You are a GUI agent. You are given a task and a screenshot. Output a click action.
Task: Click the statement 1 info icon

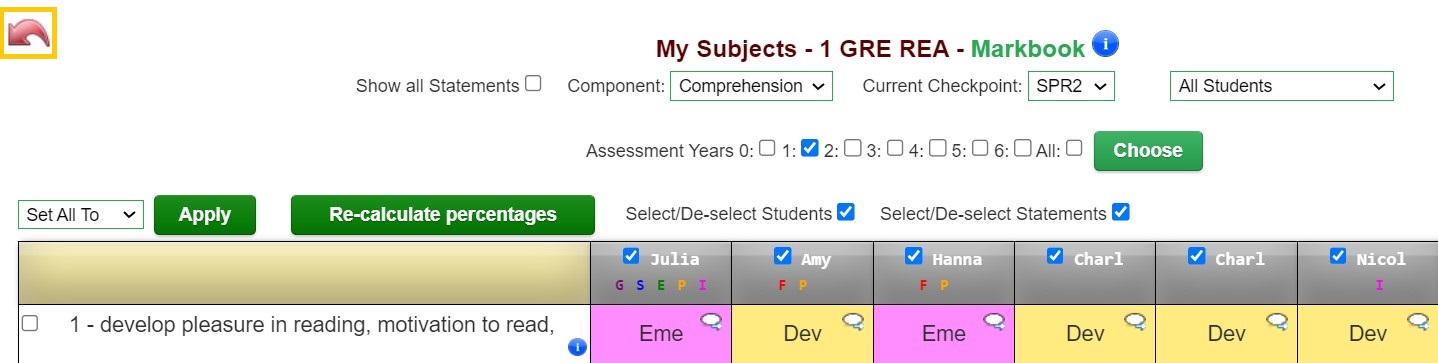pyautogui.click(x=577, y=347)
